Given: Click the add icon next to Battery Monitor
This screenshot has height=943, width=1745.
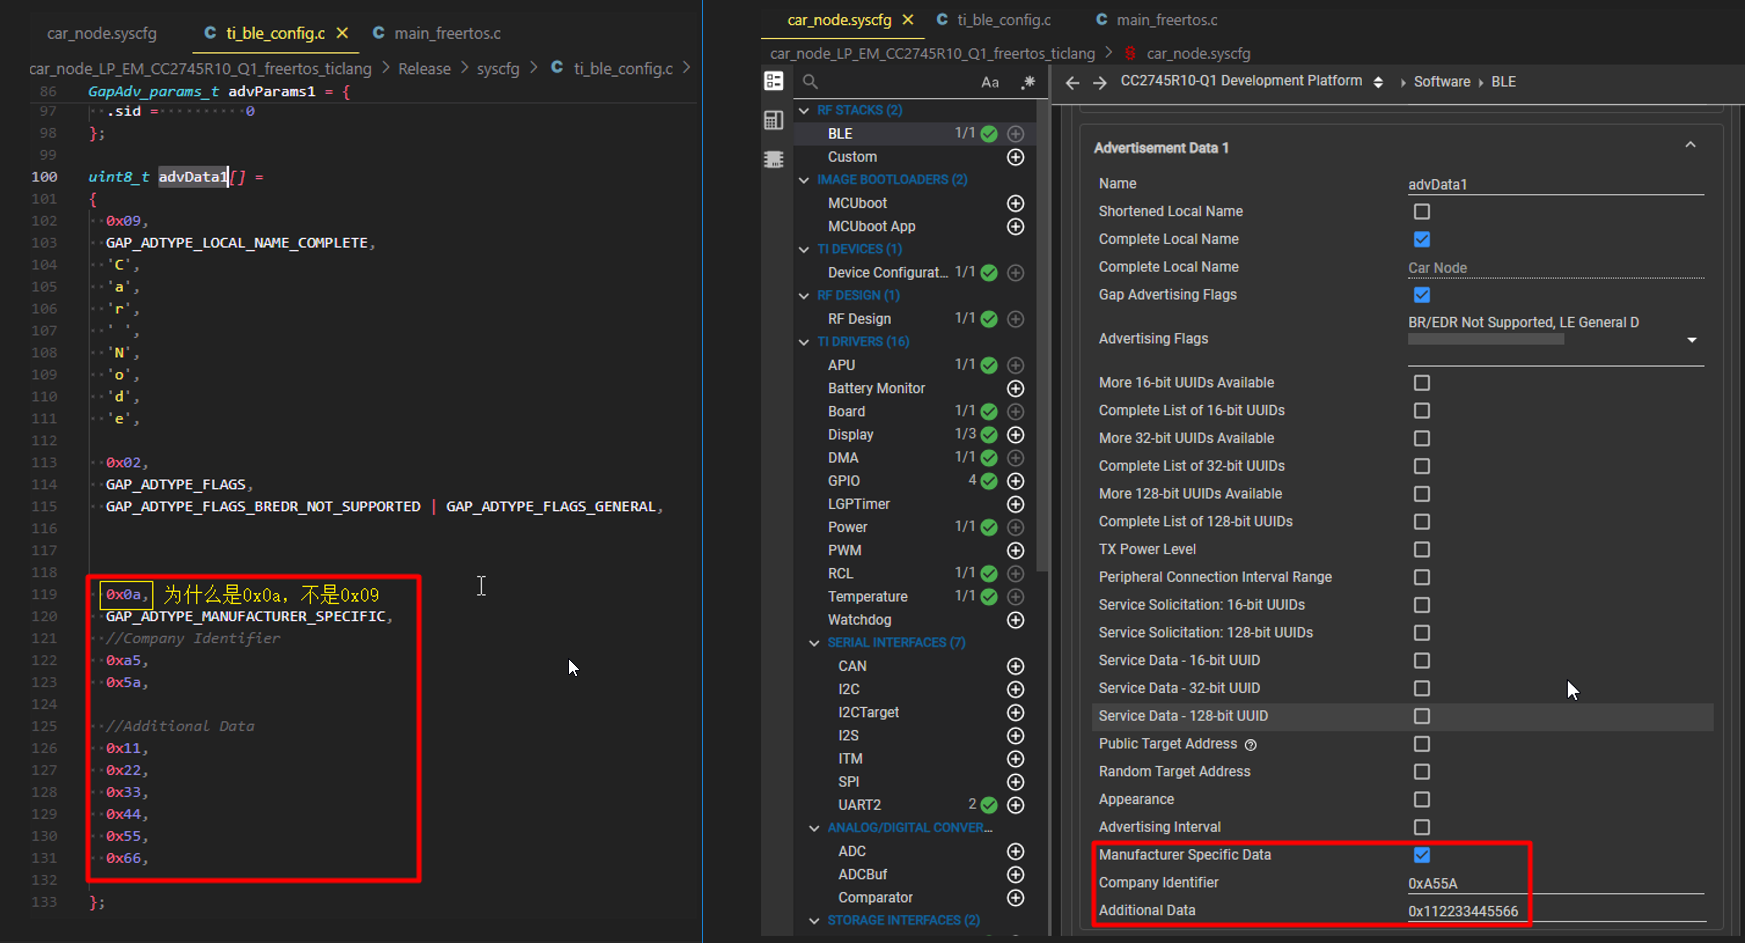Looking at the screenshot, I should [x=1015, y=388].
